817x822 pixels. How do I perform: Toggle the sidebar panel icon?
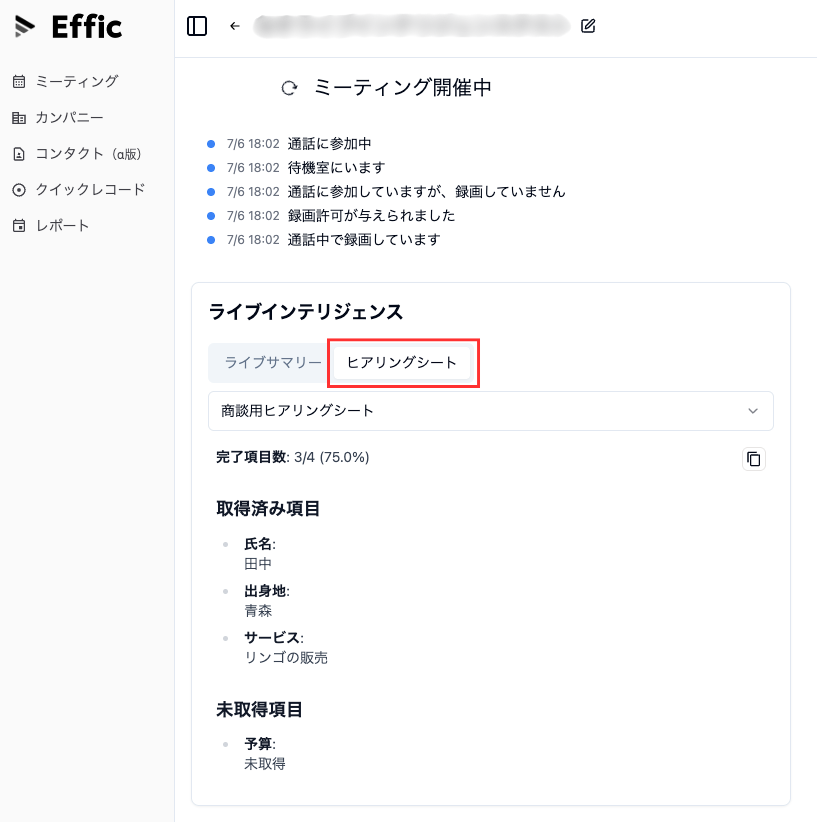point(197,26)
